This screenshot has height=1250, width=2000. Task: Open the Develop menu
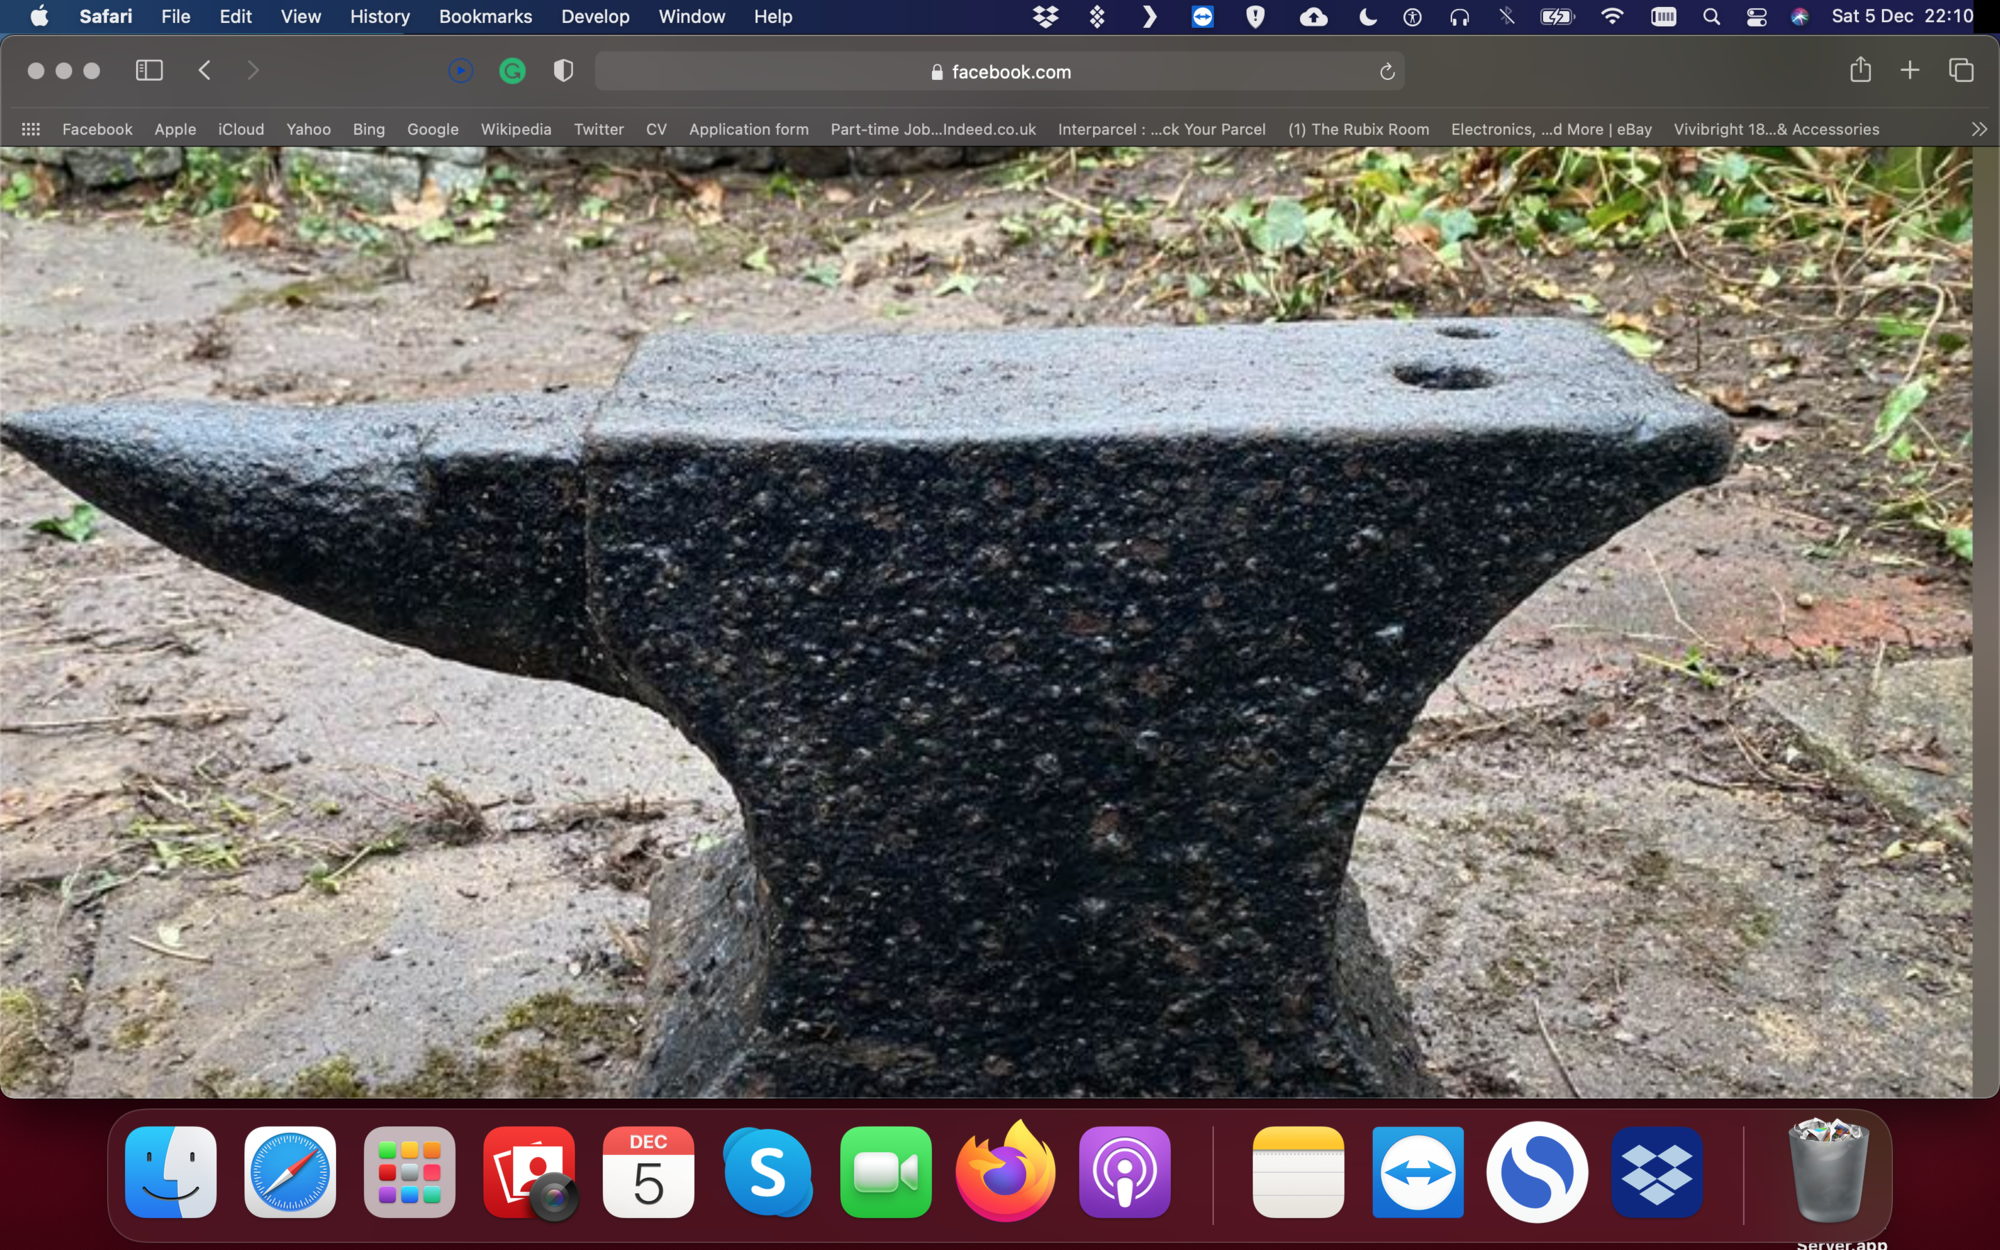pyautogui.click(x=595, y=16)
